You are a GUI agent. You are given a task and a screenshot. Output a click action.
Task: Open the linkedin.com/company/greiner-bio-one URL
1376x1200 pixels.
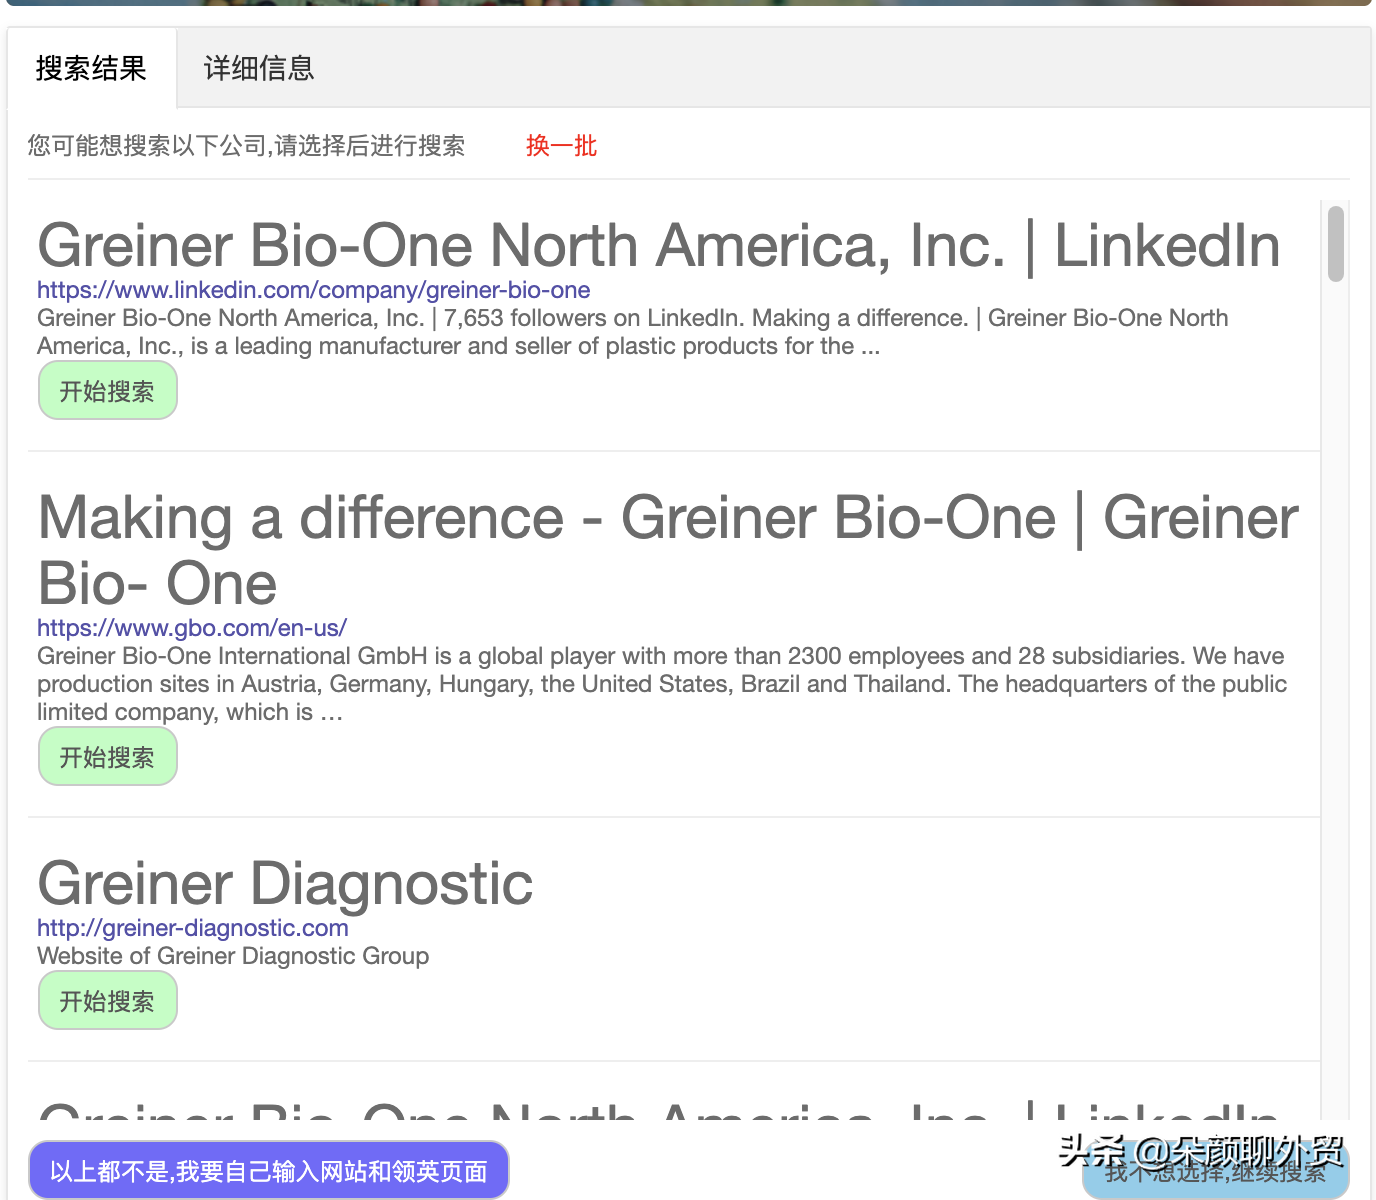(313, 290)
